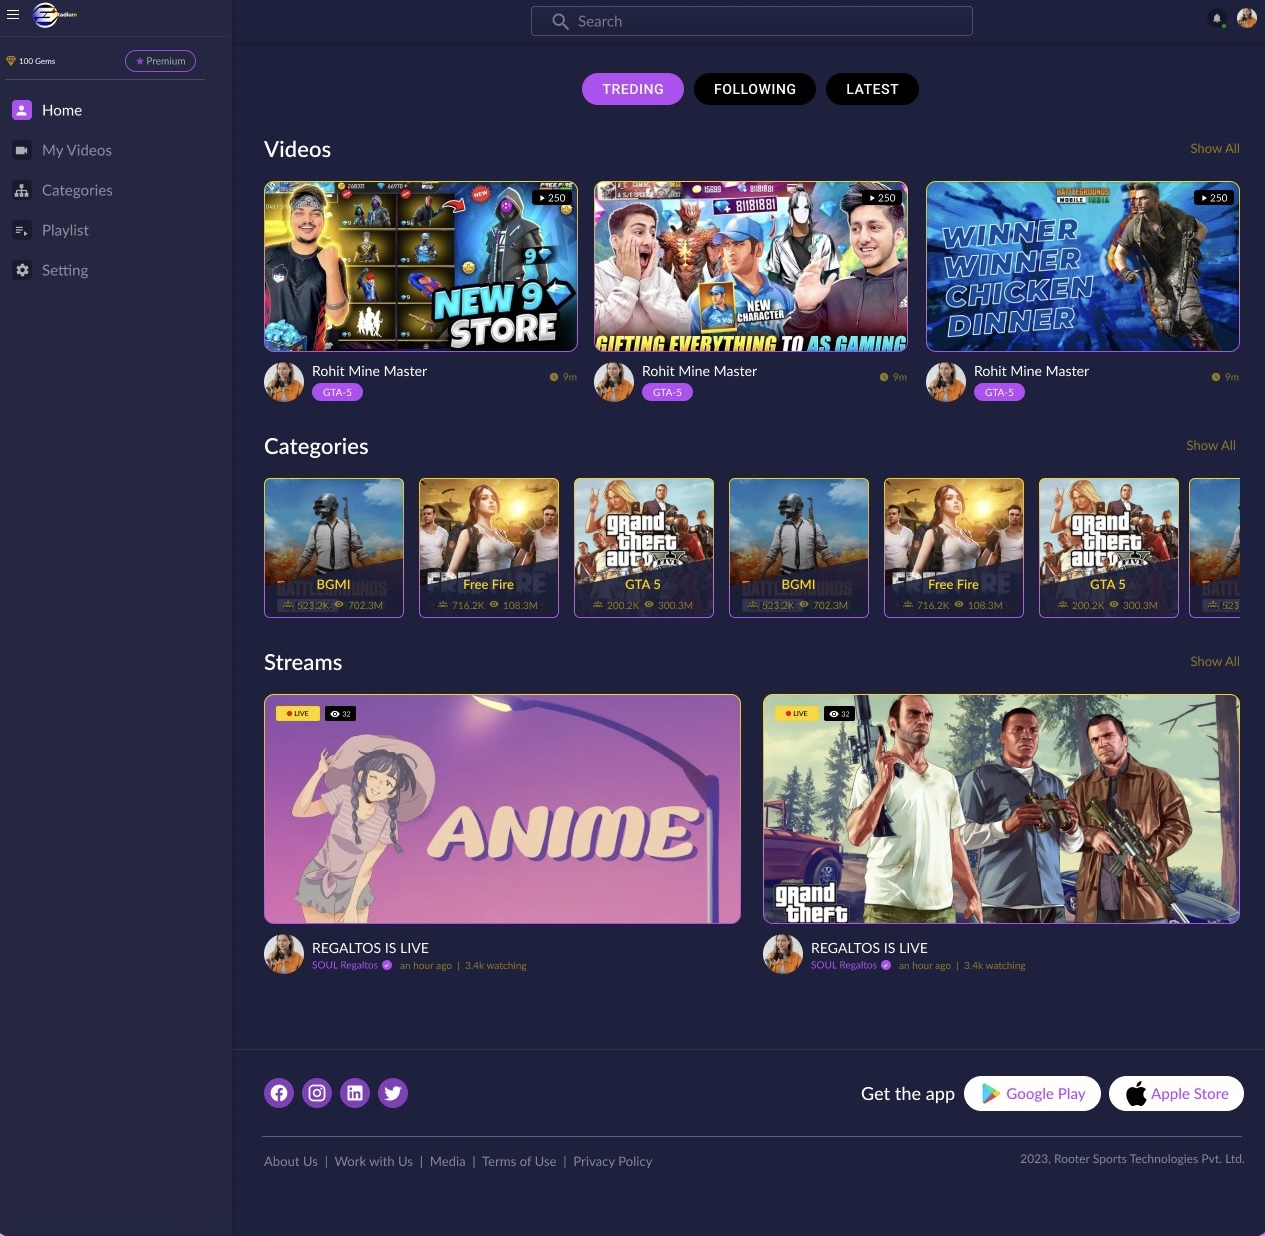
Task: Click the Playlist icon in sidebar
Action: coord(22,230)
